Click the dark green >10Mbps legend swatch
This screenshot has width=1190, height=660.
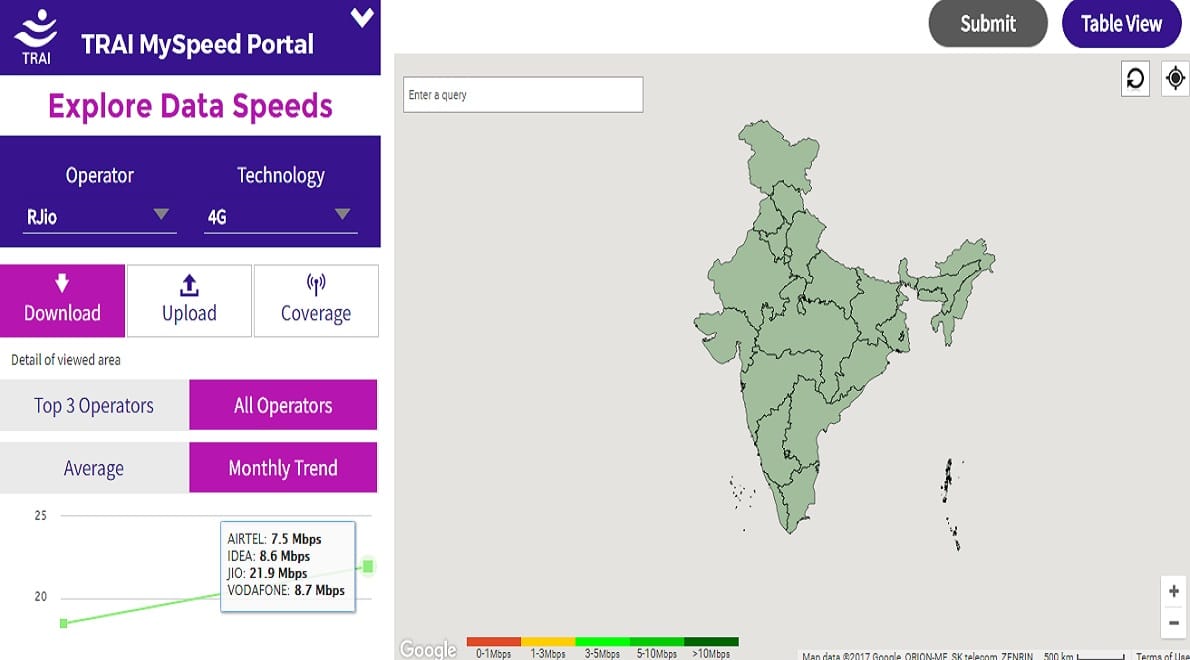coord(711,642)
